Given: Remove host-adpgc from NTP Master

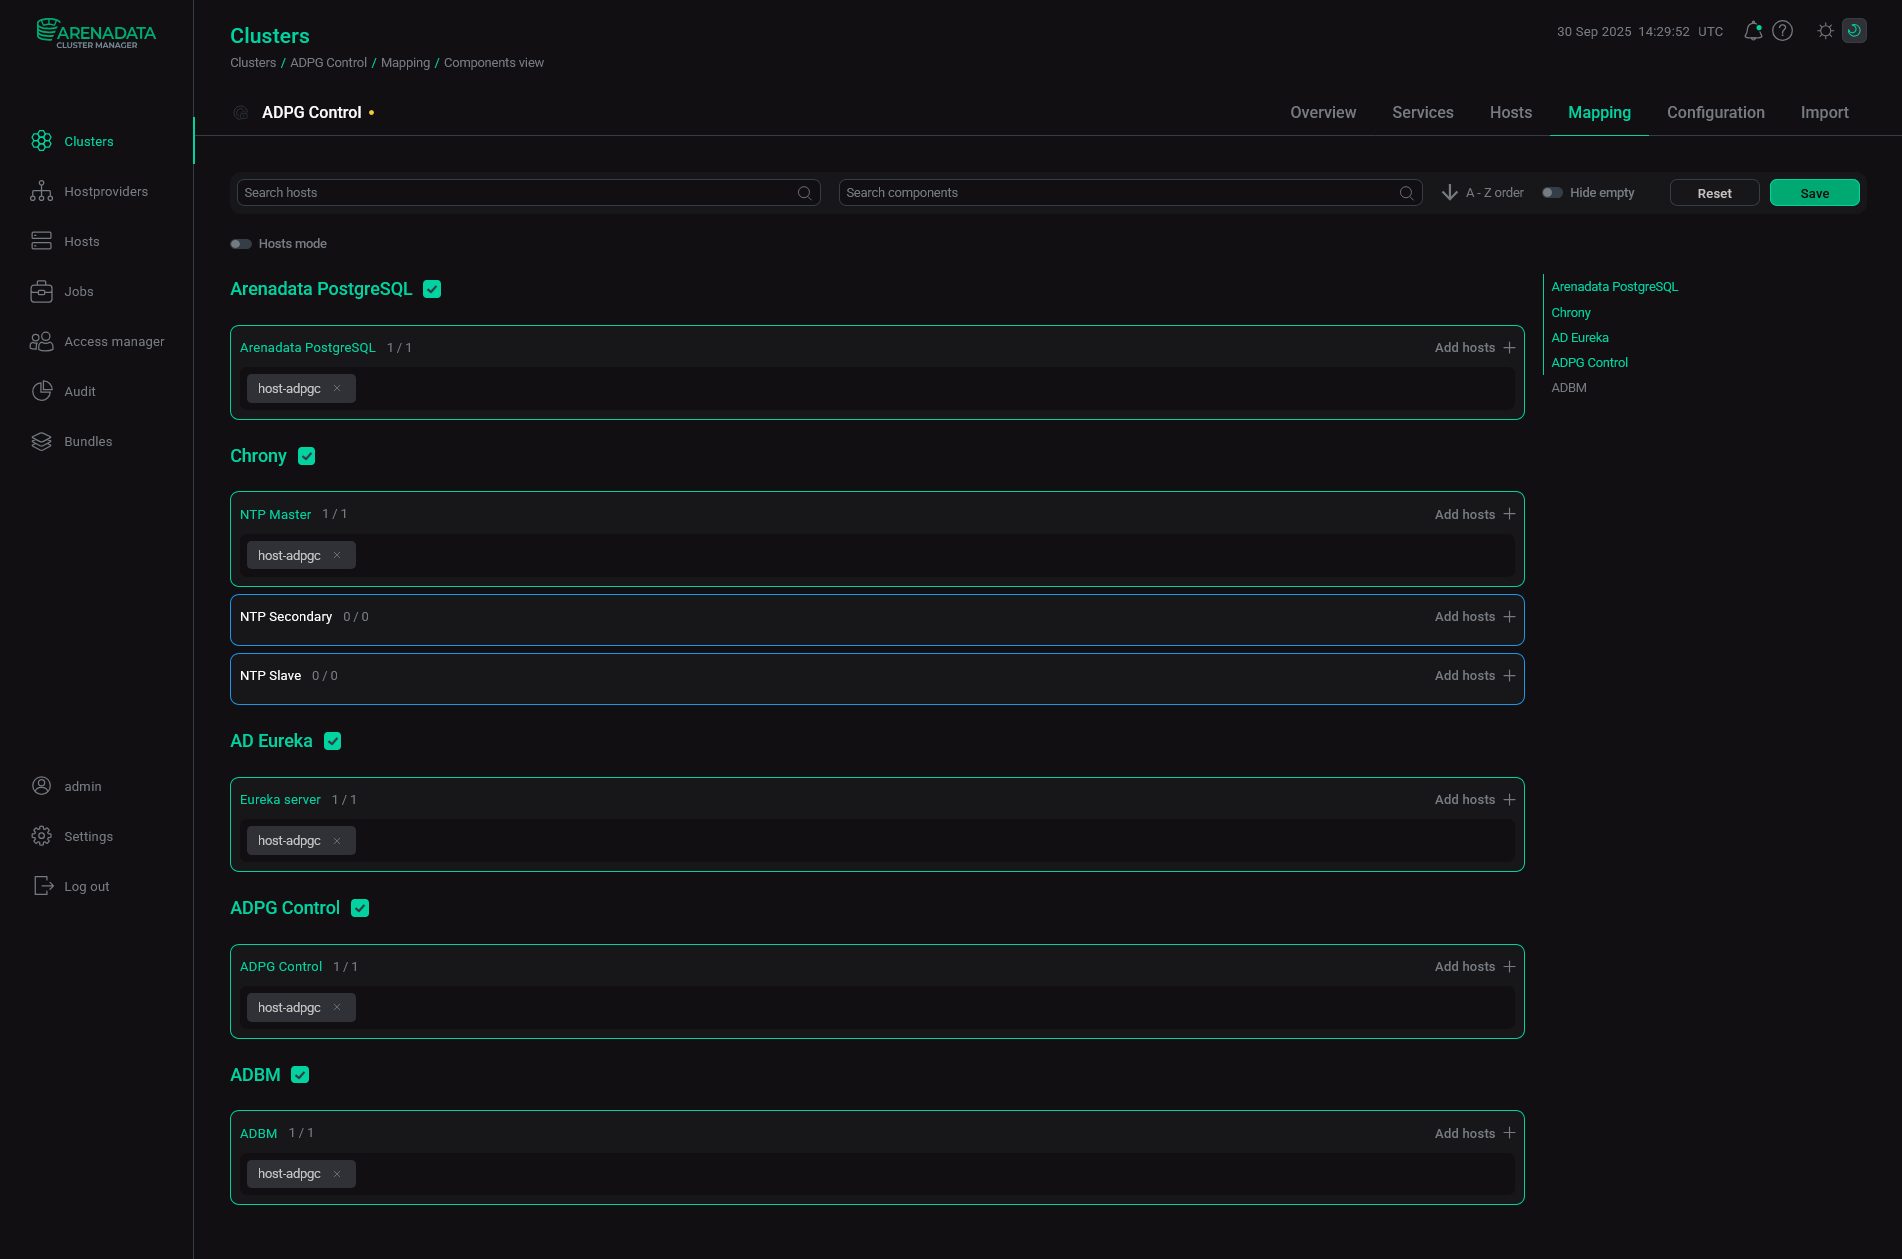Looking at the screenshot, I should [337, 555].
